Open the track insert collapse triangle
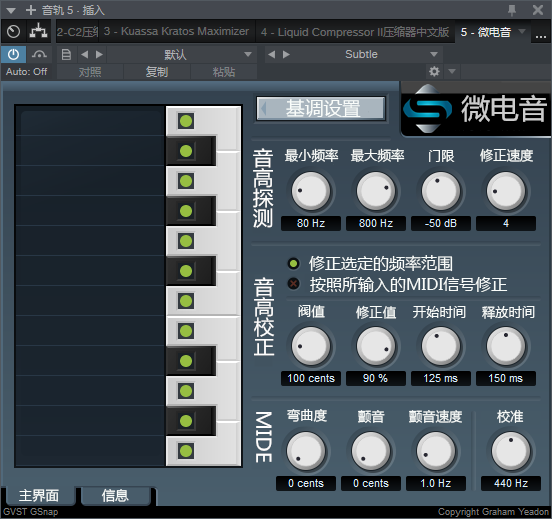This screenshot has width=552, height=519. [11, 11]
